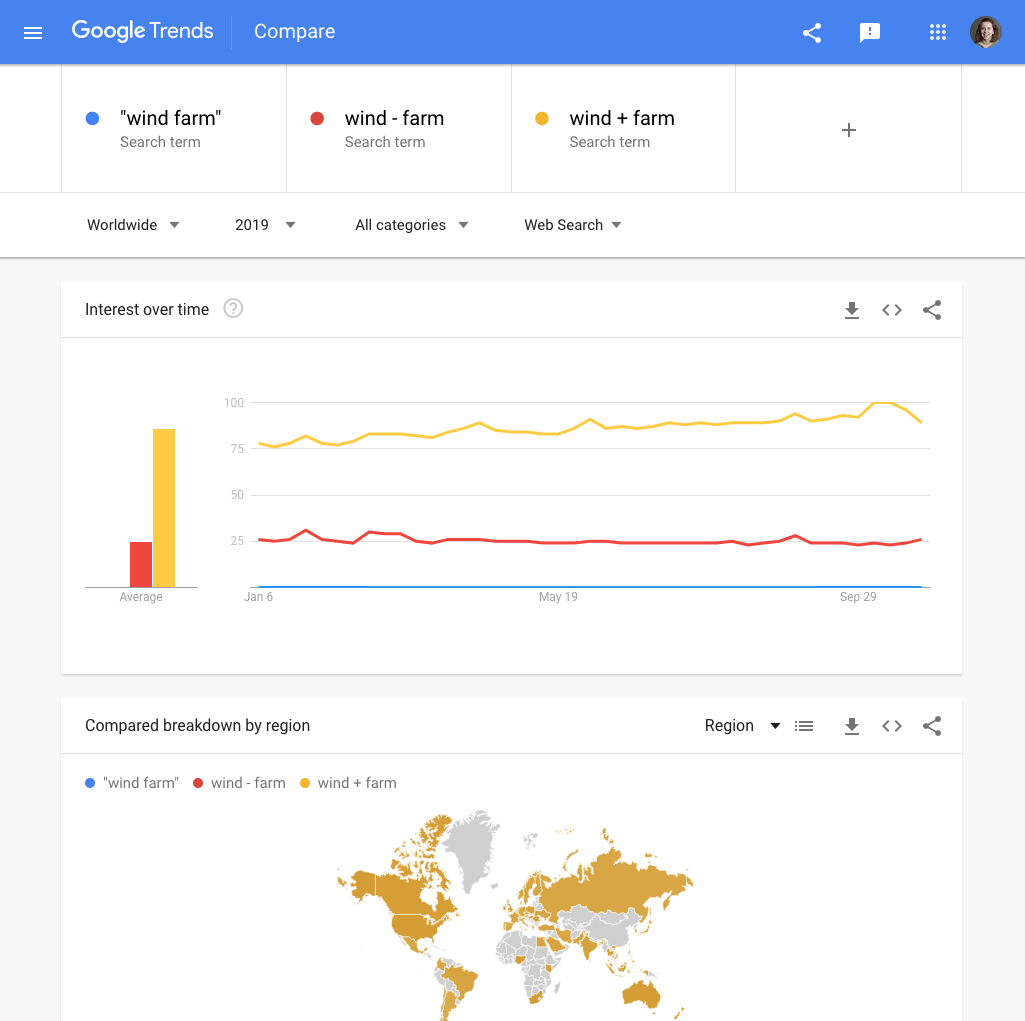Click the Interest over time help icon
This screenshot has width=1025, height=1021.
pyautogui.click(x=233, y=309)
